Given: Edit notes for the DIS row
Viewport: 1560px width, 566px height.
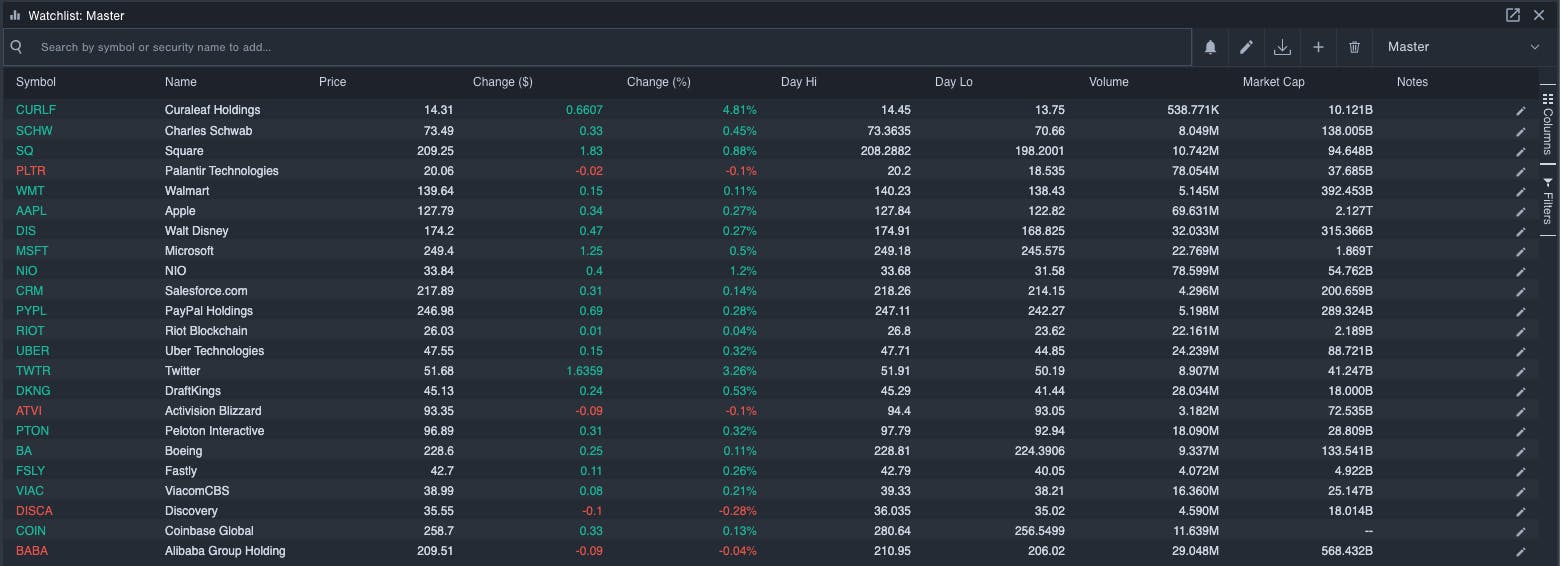Looking at the screenshot, I should click(1521, 231).
